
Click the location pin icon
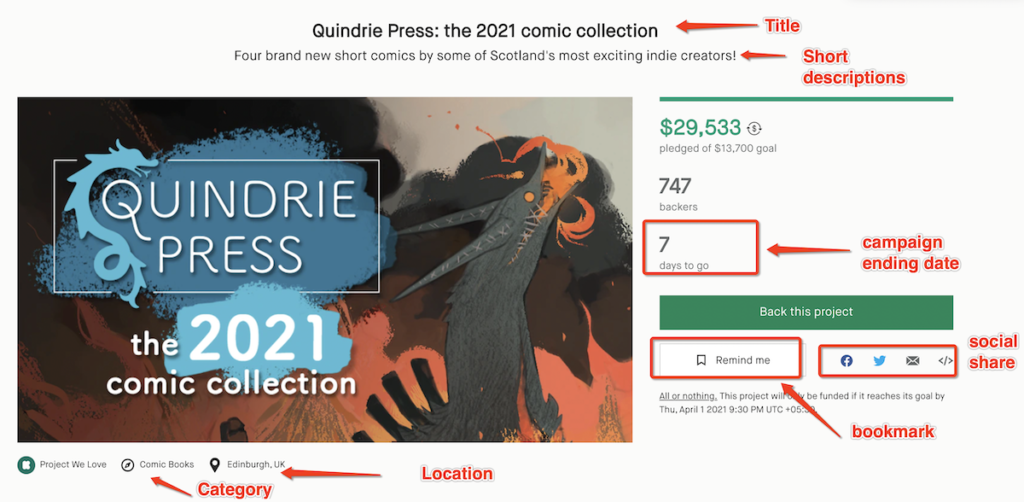coord(214,465)
